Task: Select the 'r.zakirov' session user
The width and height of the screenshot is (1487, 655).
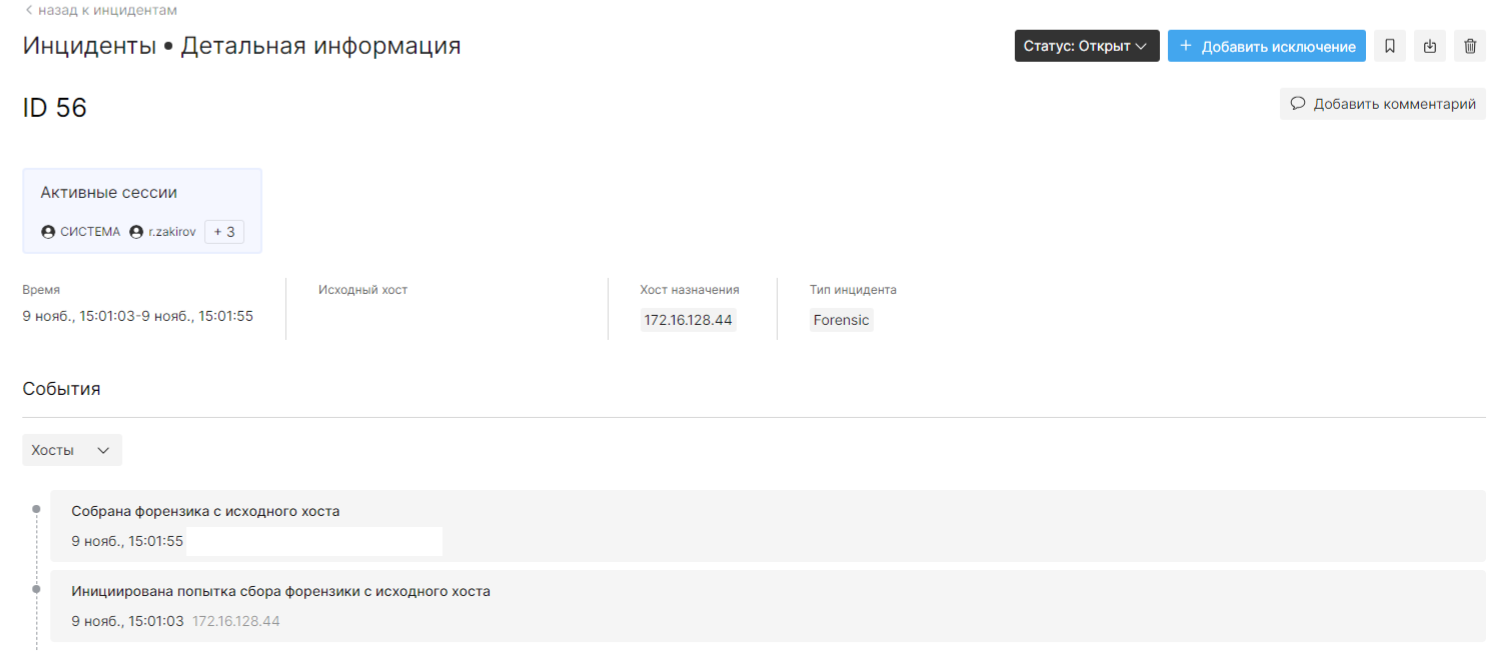Action: click(x=163, y=232)
